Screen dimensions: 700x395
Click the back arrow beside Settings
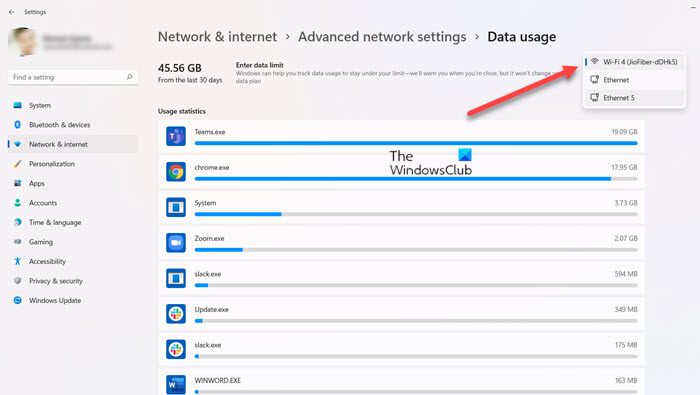point(12,12)
